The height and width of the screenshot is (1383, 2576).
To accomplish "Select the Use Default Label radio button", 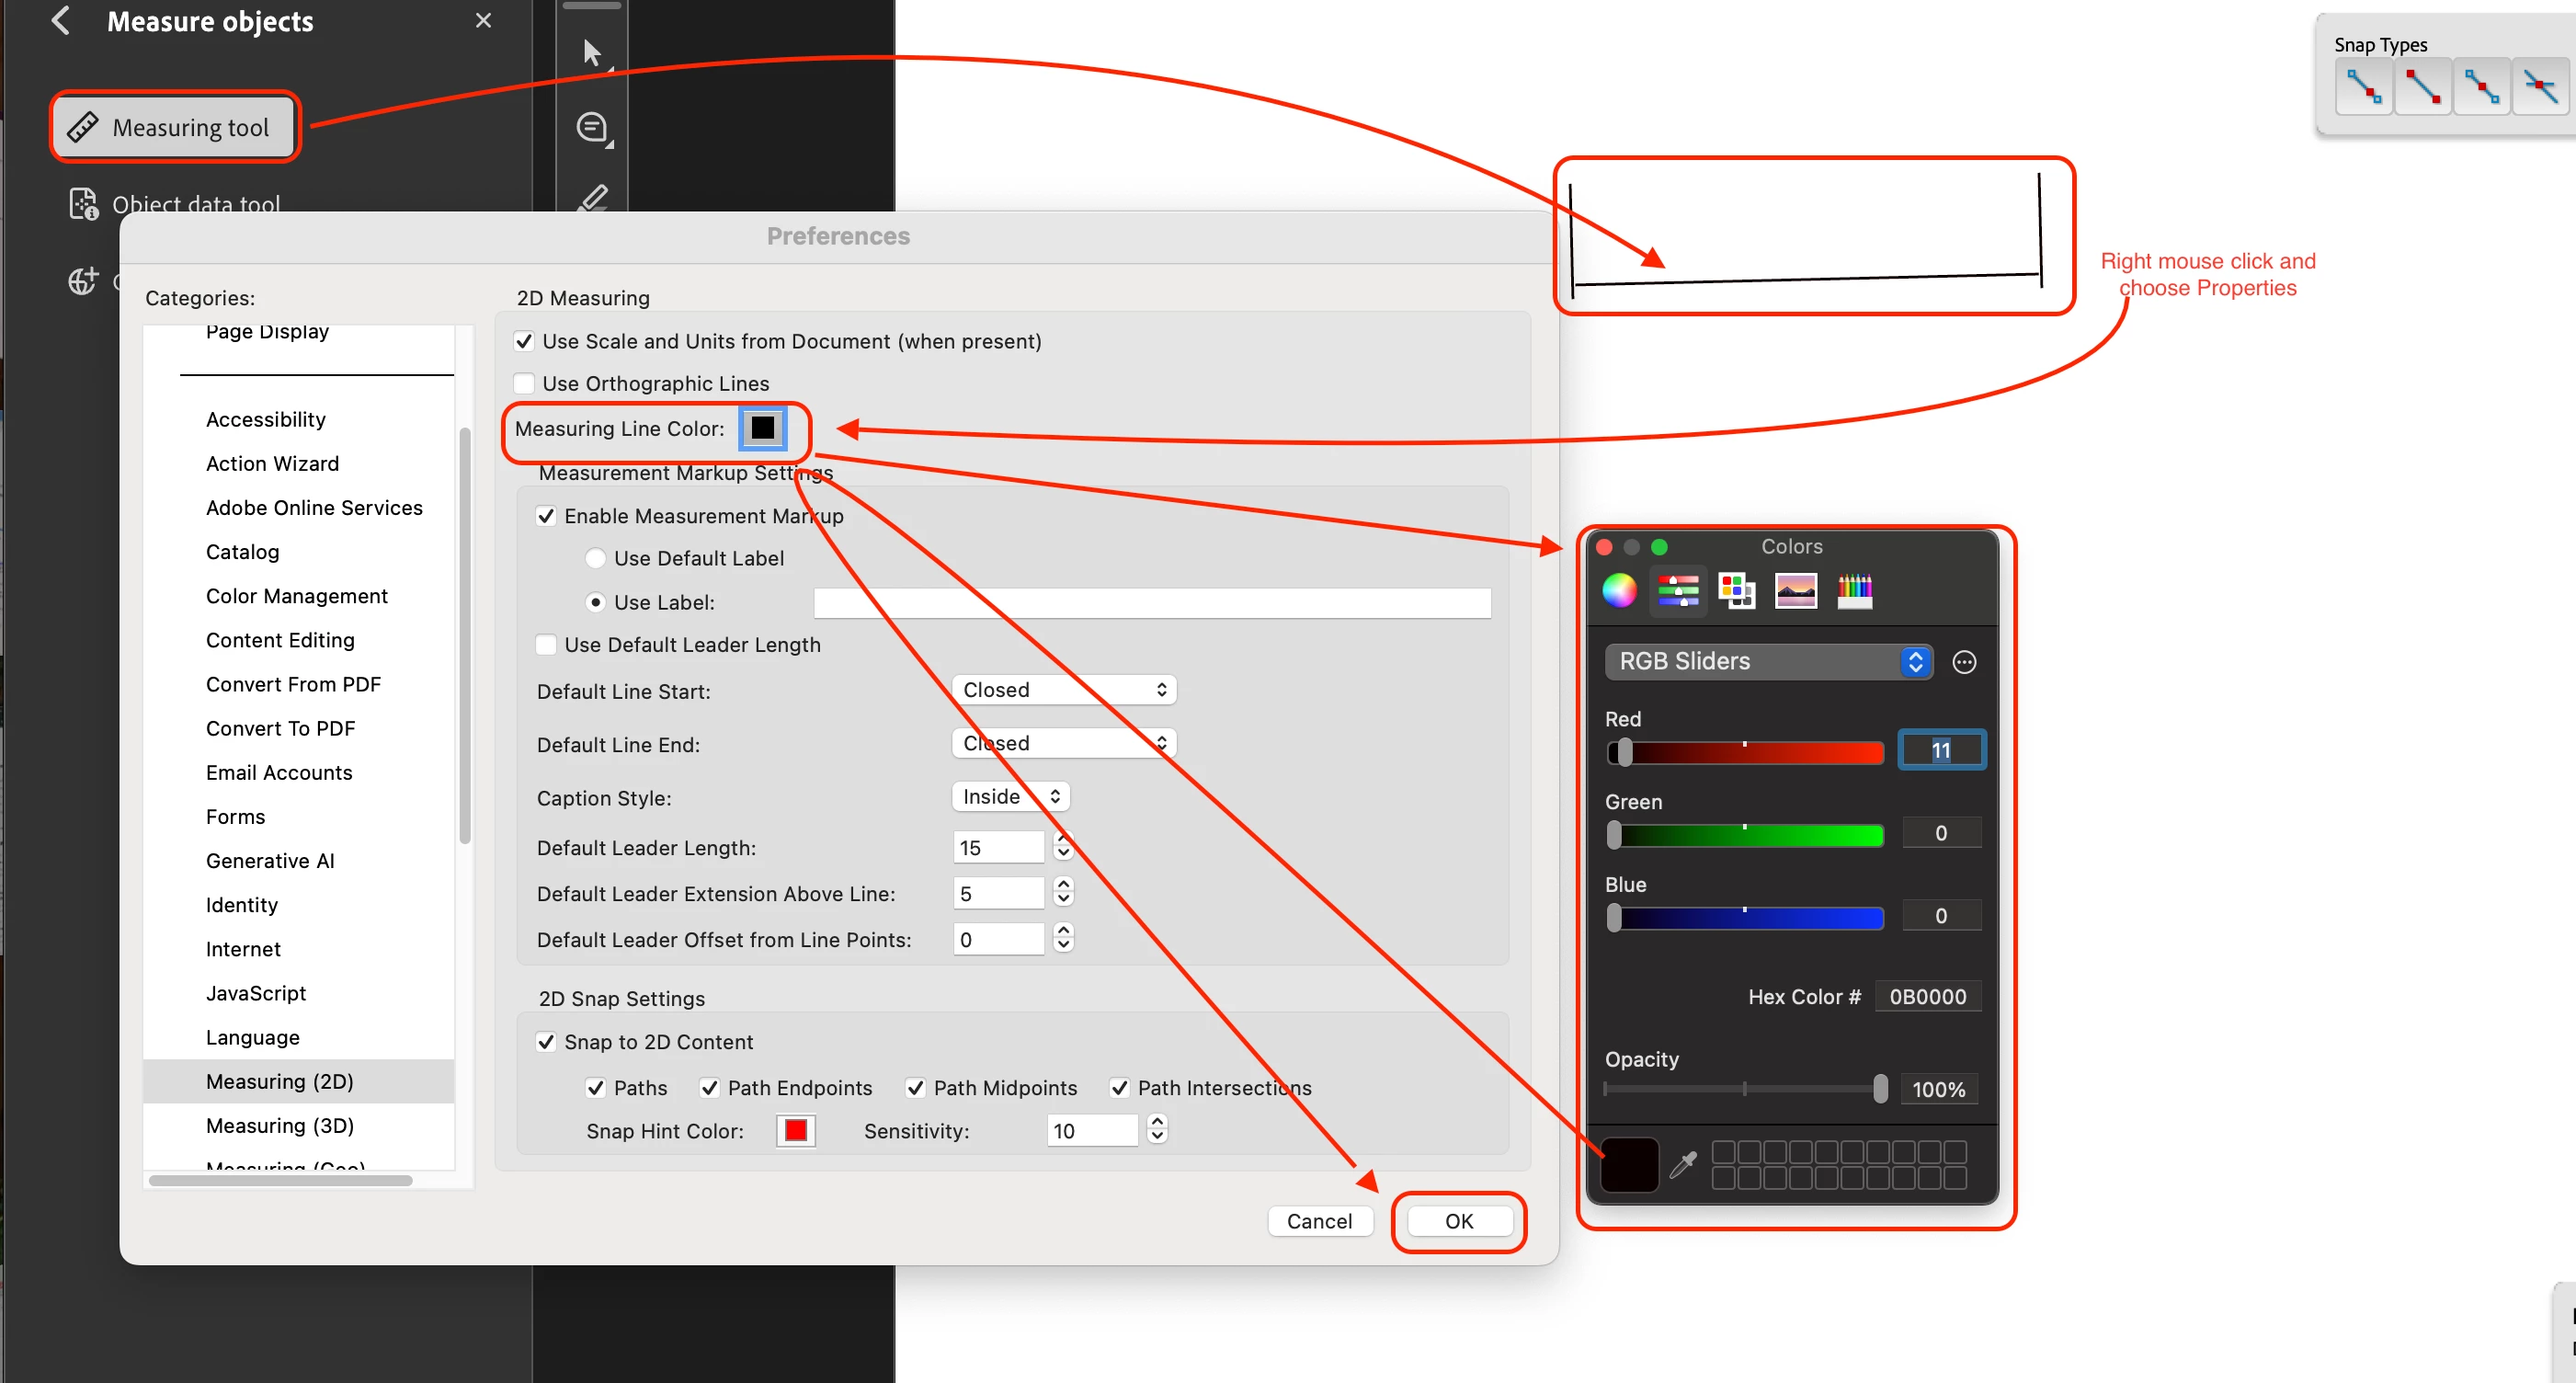I will coord(596,558).
